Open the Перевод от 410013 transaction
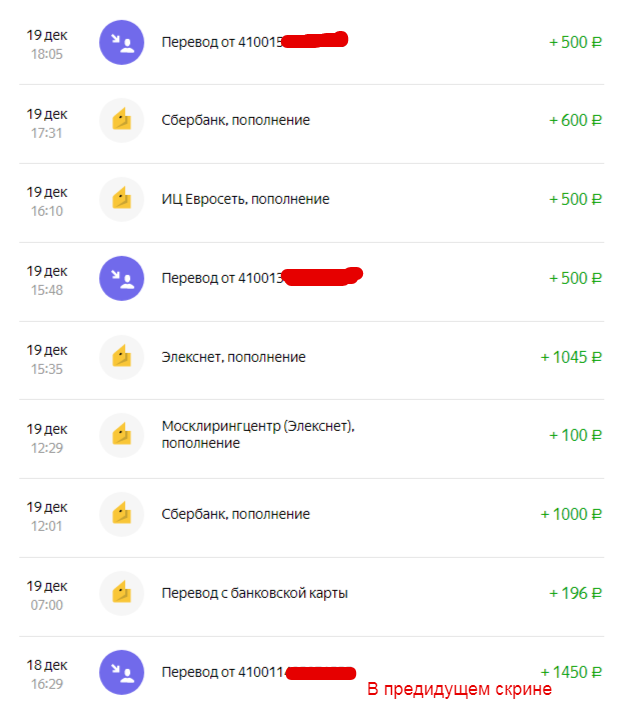623x705 pixels. click(221, 278)
